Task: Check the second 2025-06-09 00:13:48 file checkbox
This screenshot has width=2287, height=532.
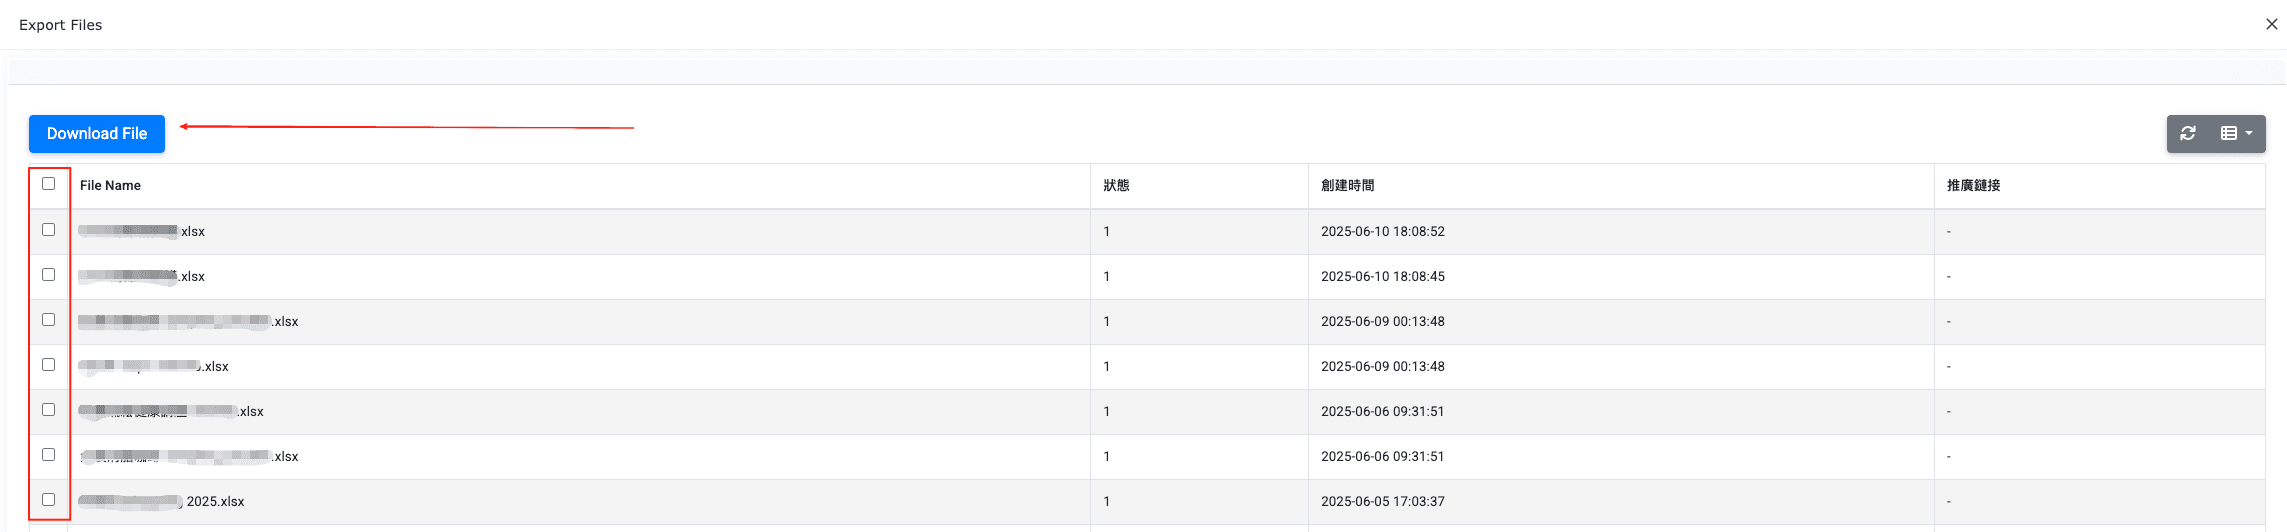Action: [48, 365]
